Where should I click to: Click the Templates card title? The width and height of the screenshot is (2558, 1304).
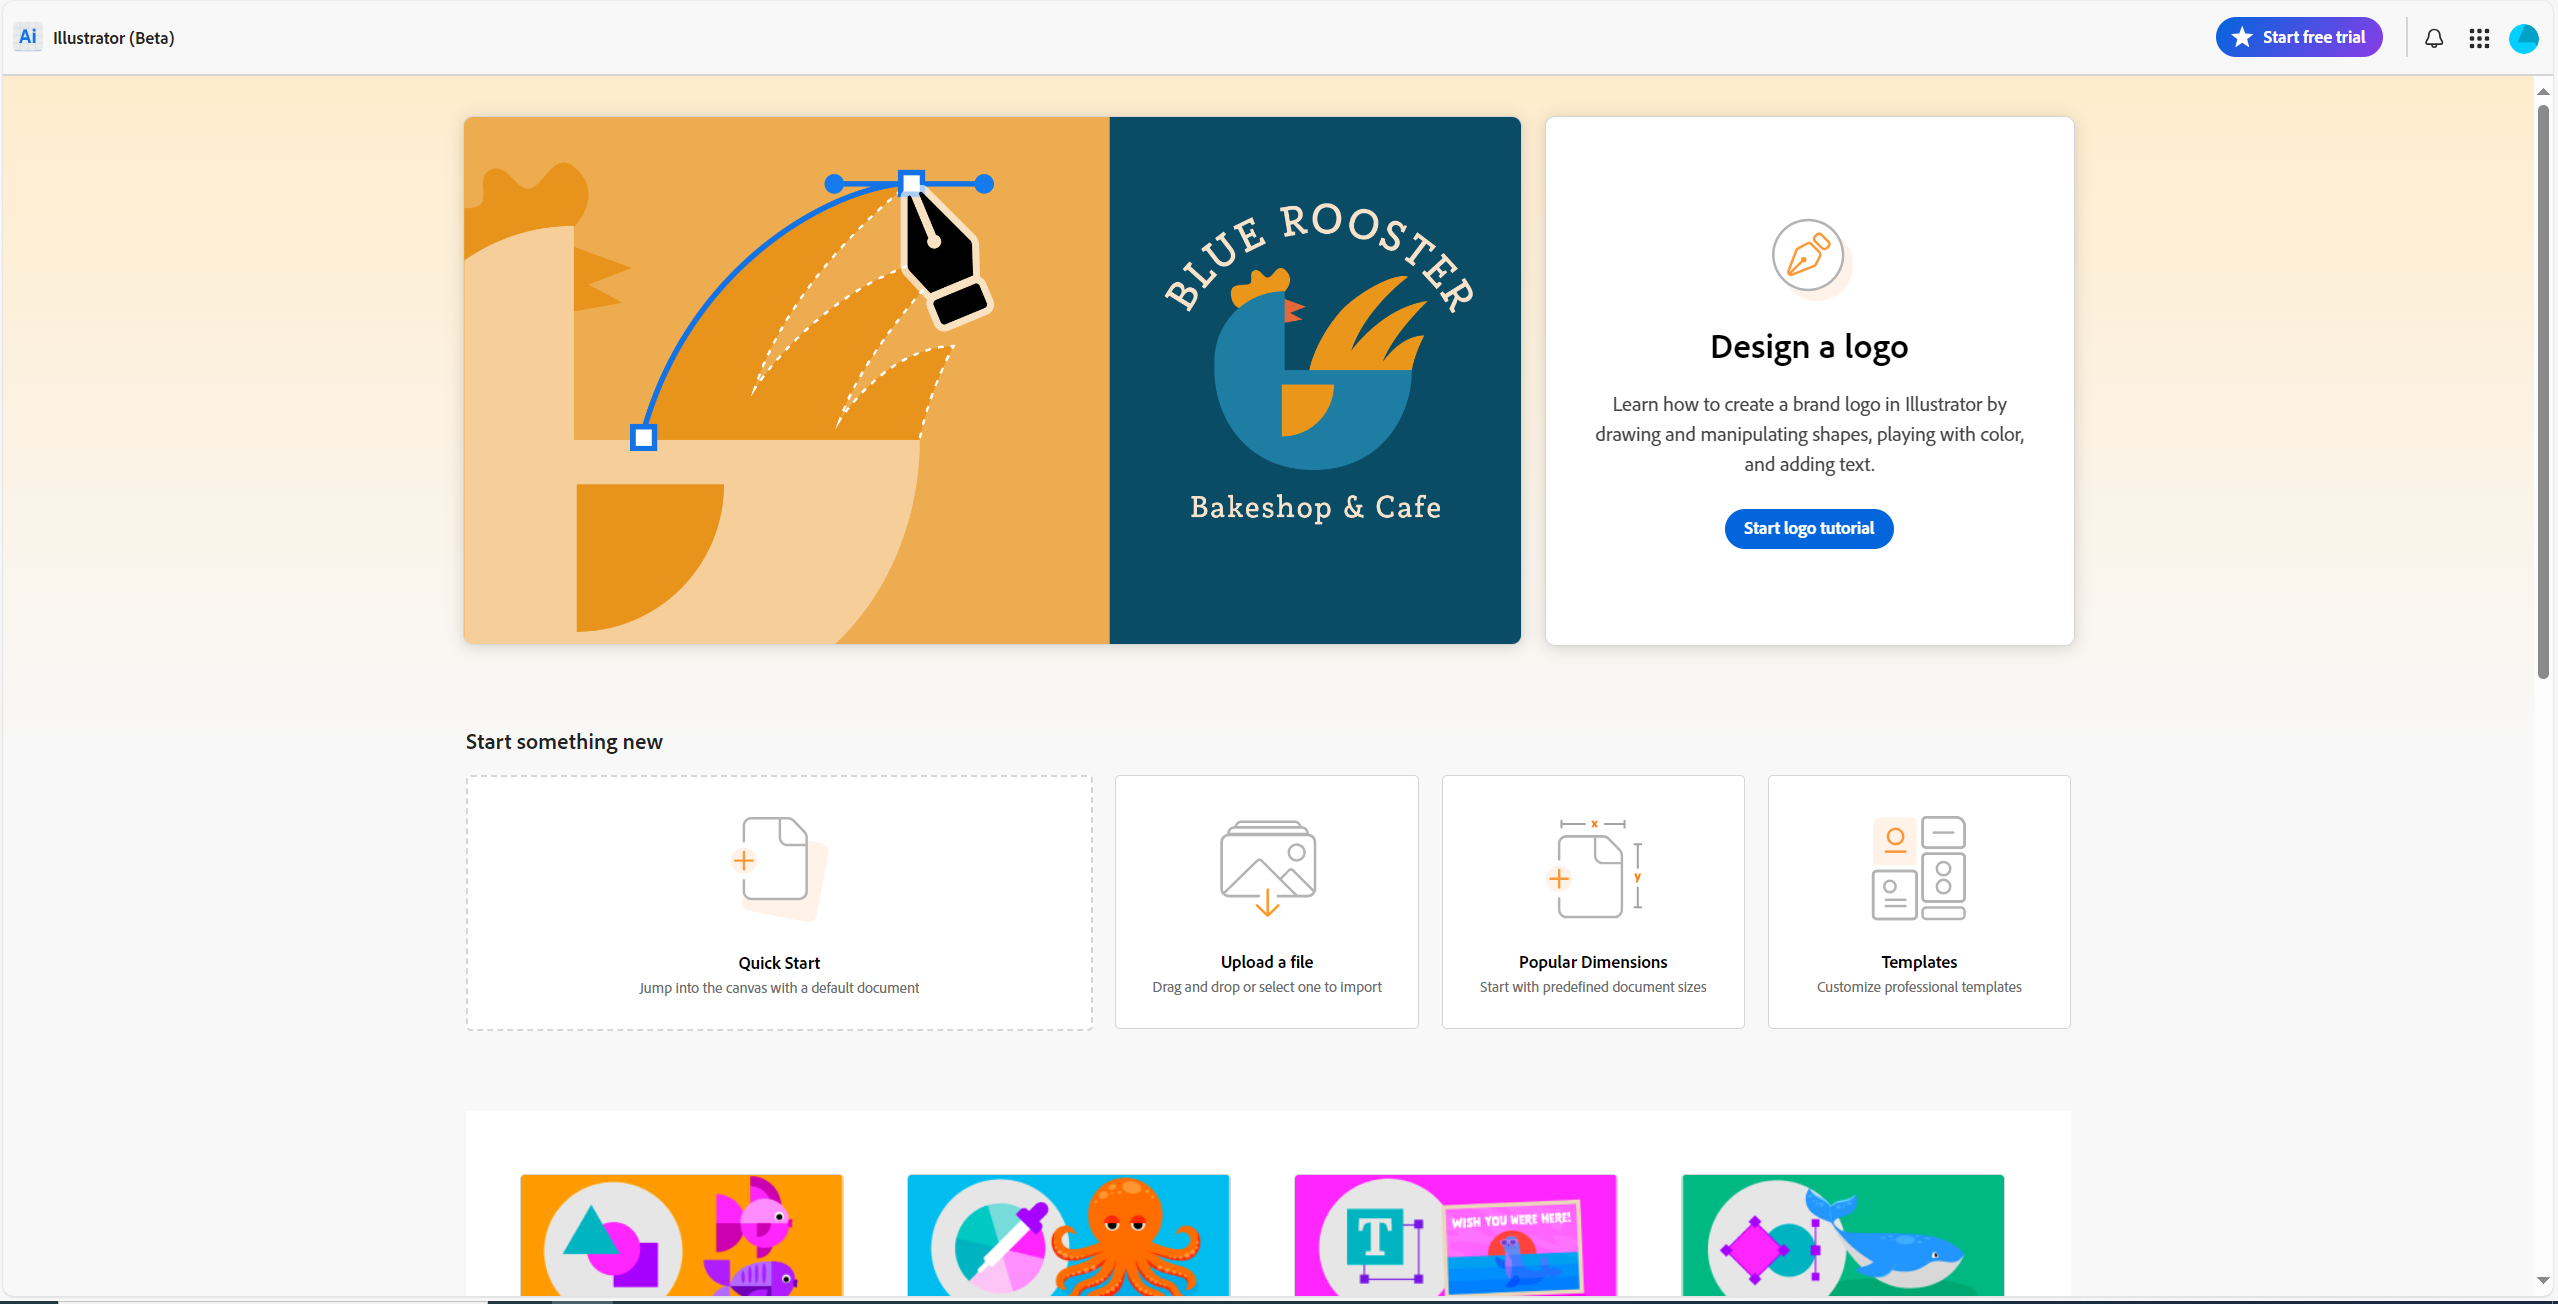(x=1918, y=962)
